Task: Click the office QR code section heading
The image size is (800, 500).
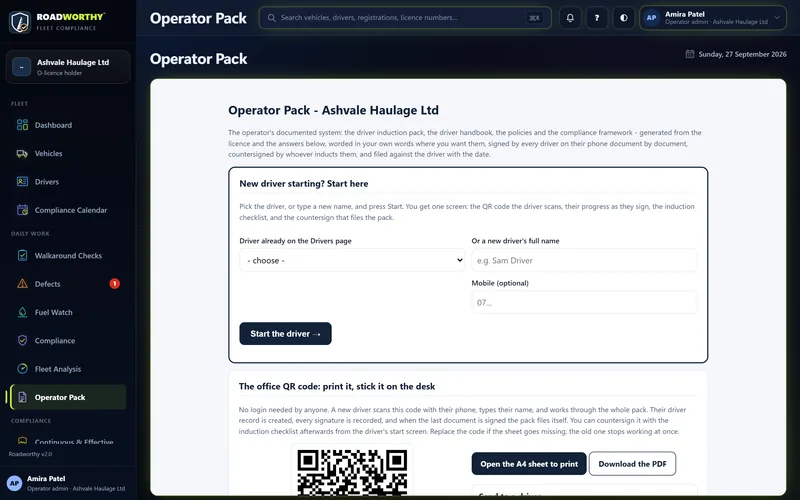Action: pos(337,386)
